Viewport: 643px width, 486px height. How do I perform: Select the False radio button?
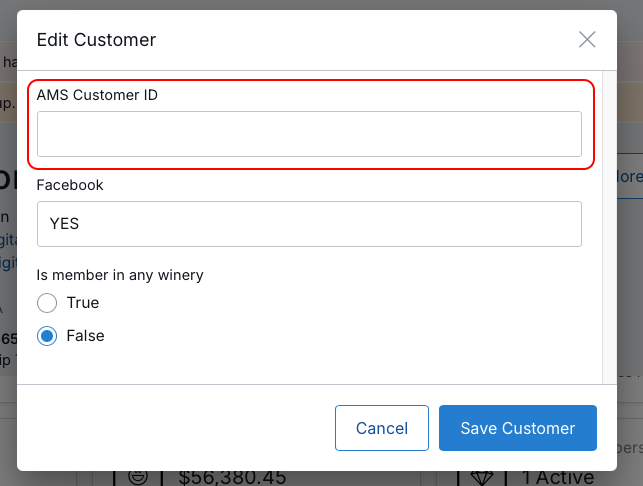(x=47, y=336)
